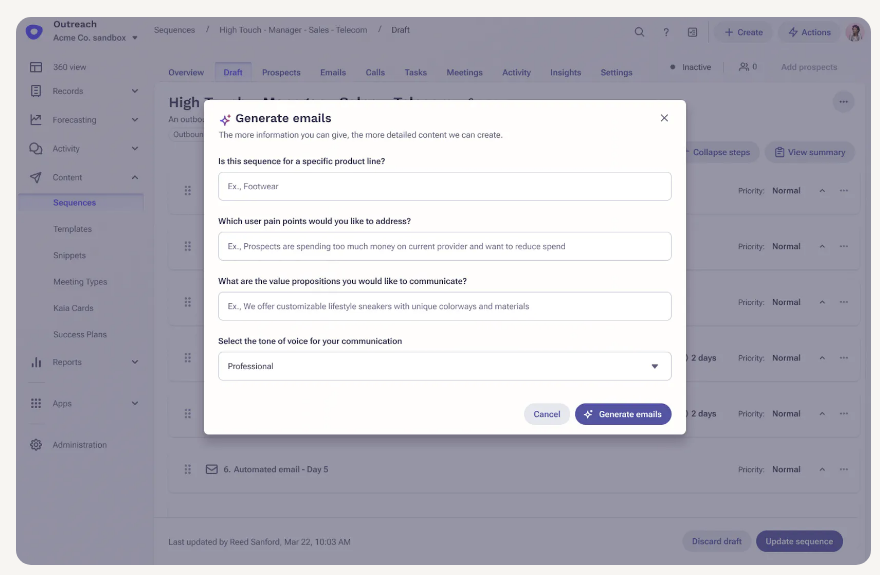This screenshot has height=575, width=880.
Task: Focus the user pain points field
Action: [x=444, y=246]
